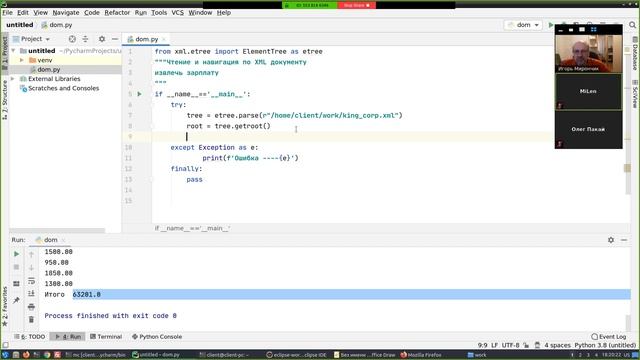Switch to Mozilla Firefox taskbar window
640x360 pixels.
(x=421, y=355)
